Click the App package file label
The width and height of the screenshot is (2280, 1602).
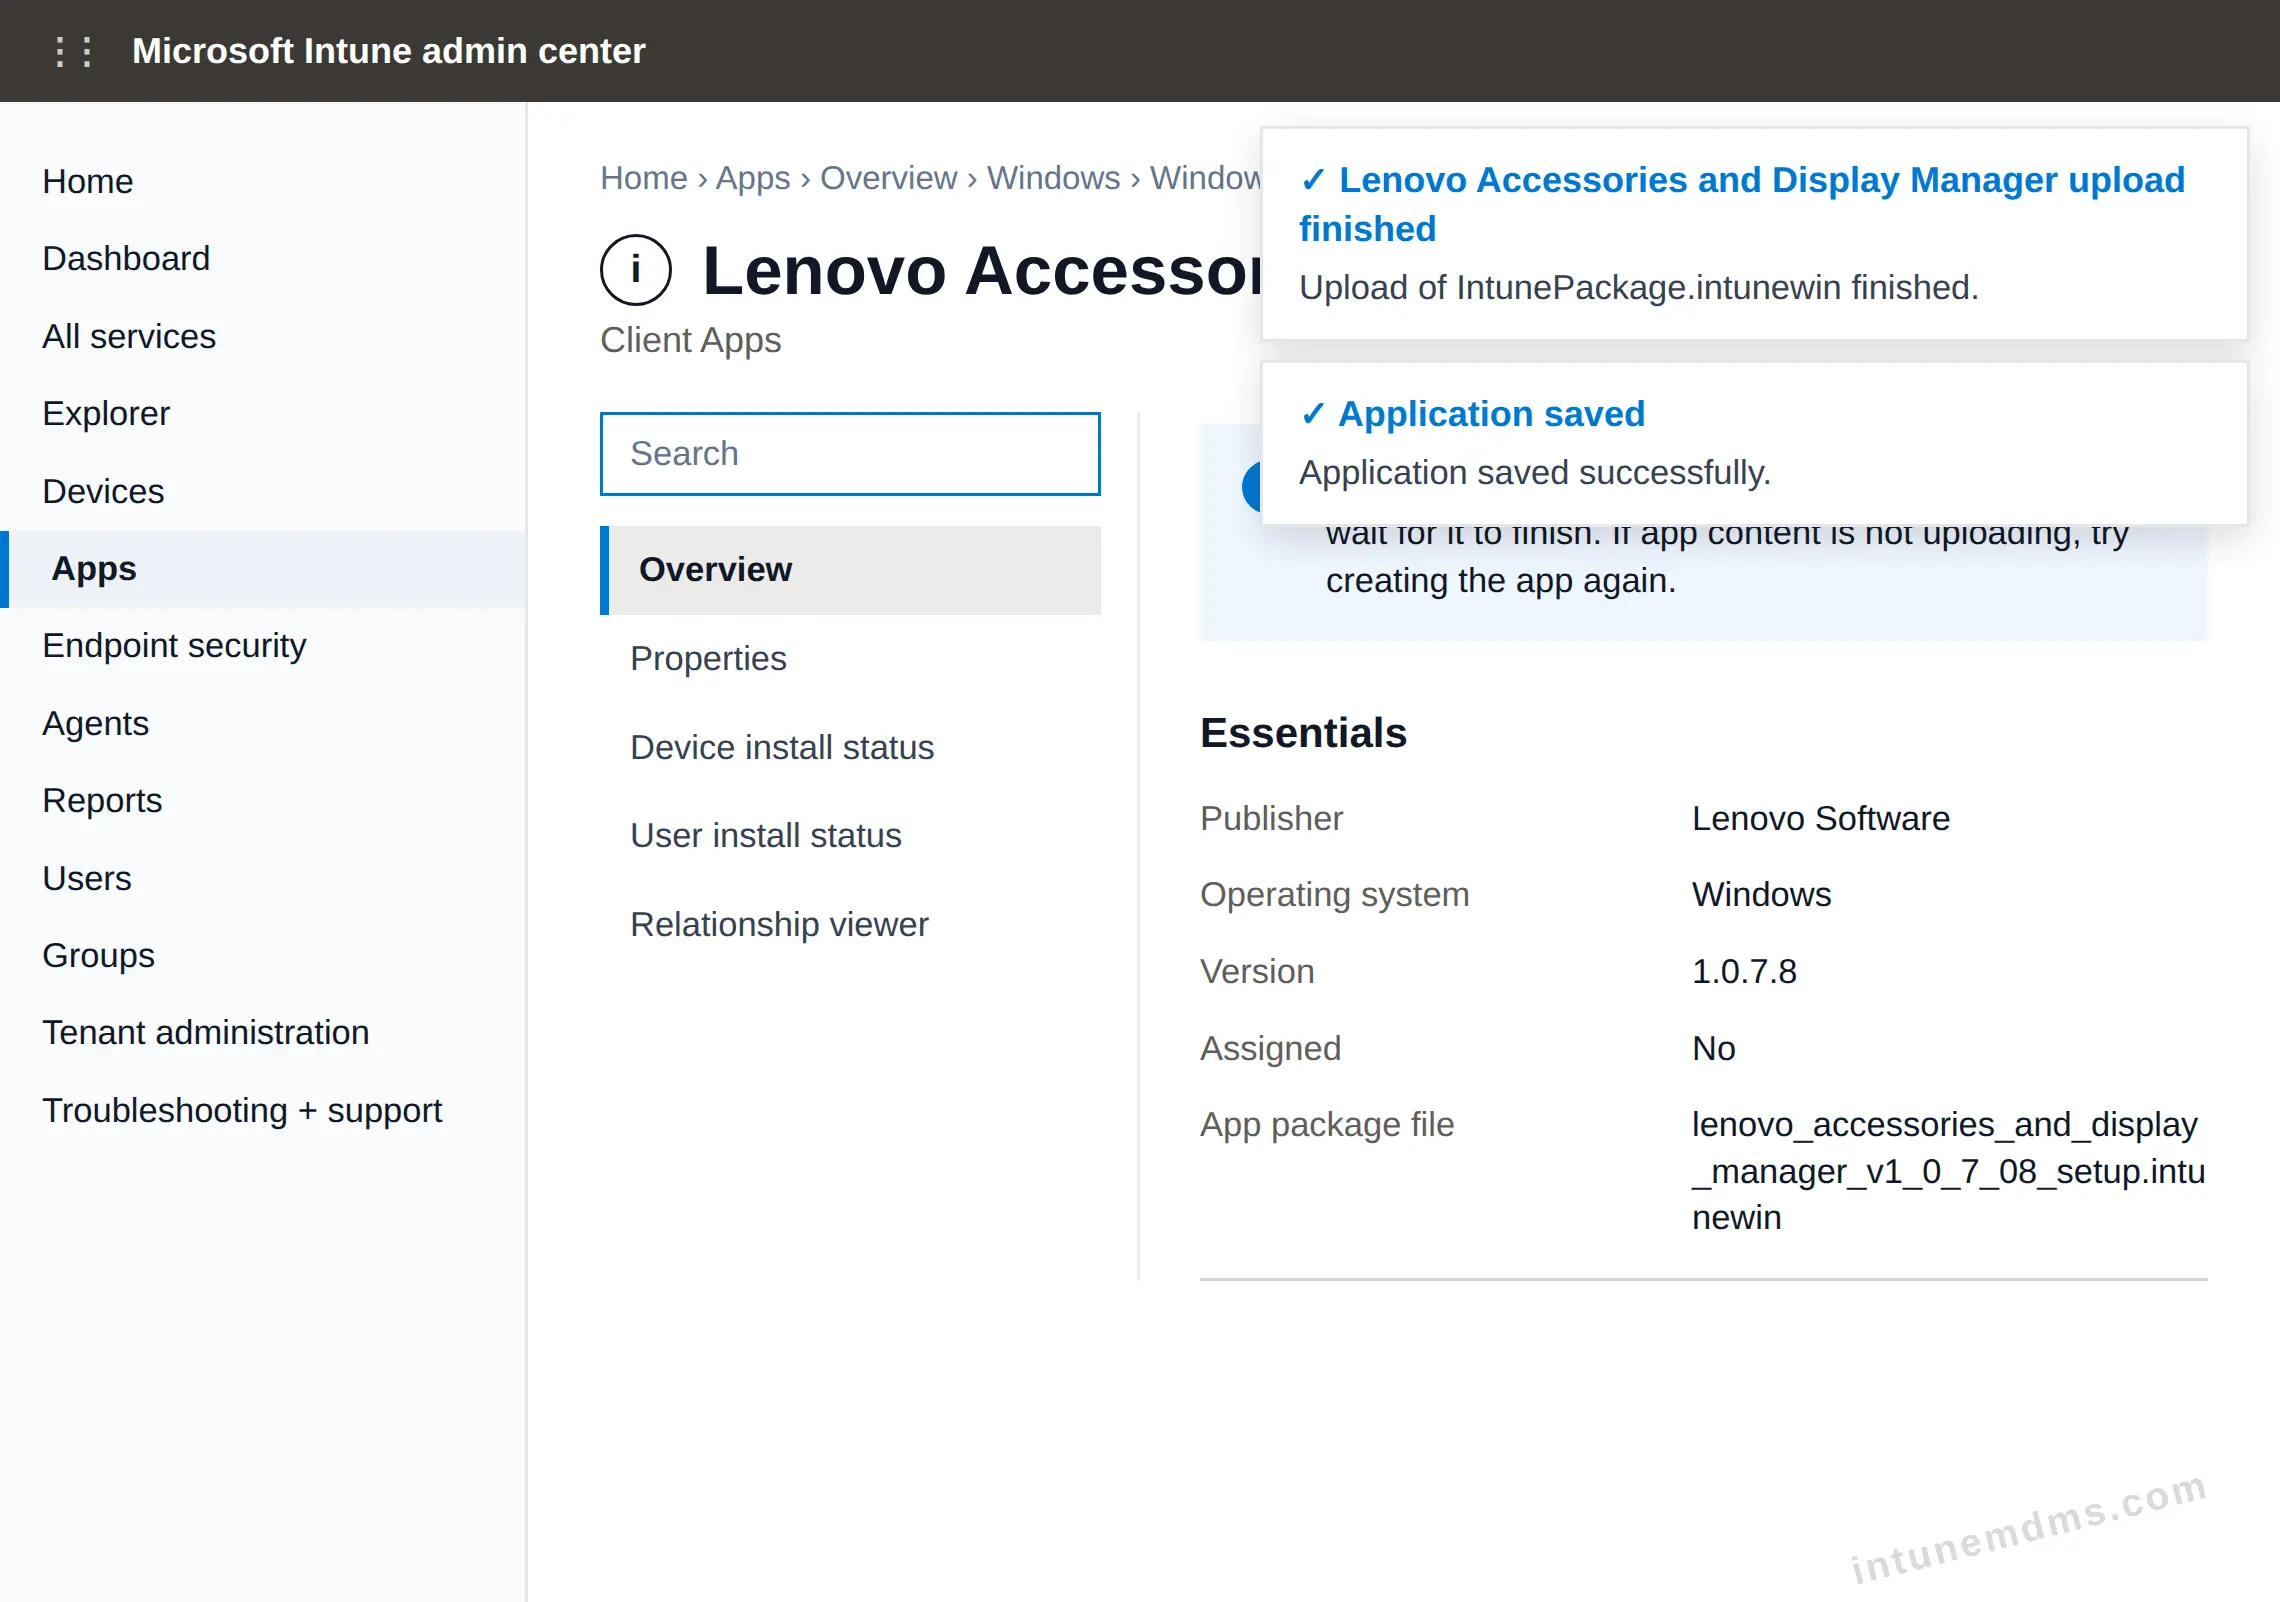click(x=1327, y=1125)
